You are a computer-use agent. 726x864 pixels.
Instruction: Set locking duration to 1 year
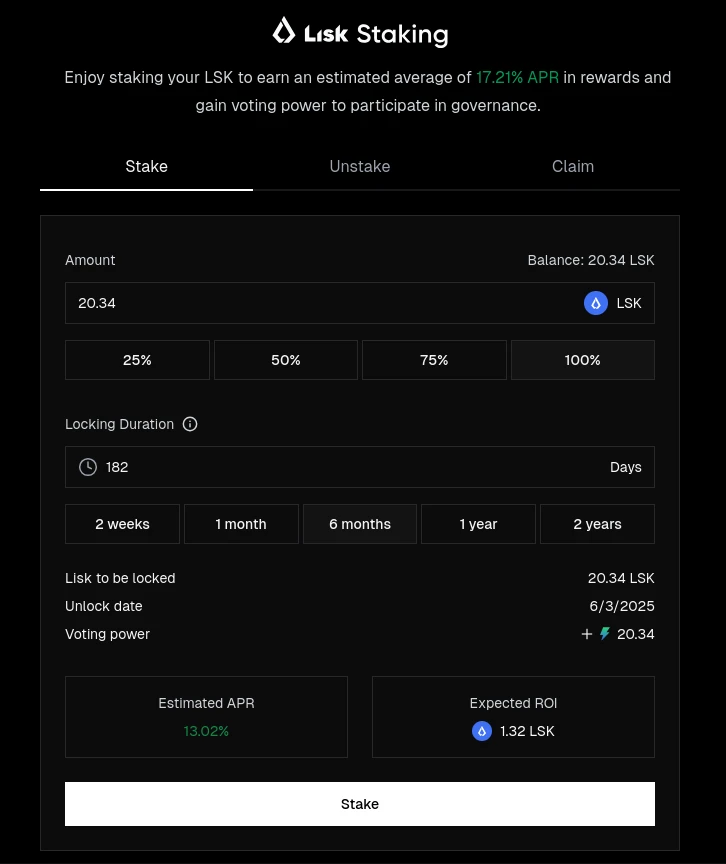tap(479, 524)
